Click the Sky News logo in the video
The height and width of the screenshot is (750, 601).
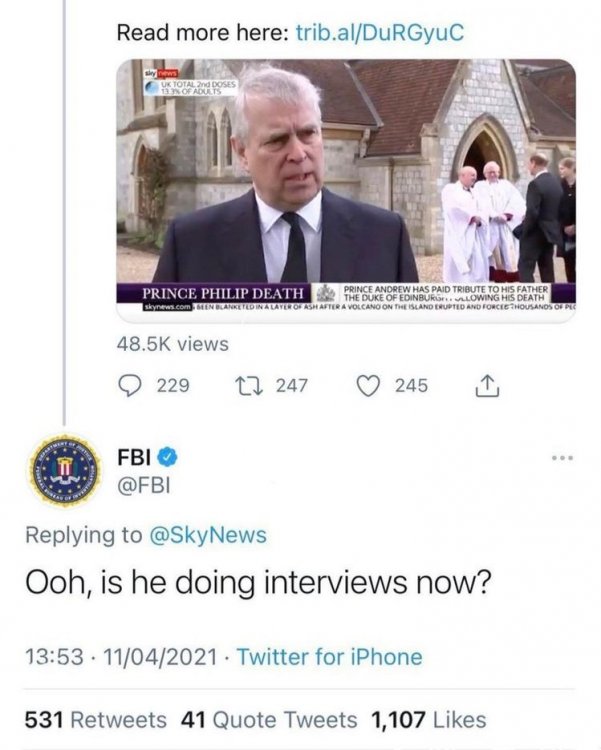click(x=157, y=74)
